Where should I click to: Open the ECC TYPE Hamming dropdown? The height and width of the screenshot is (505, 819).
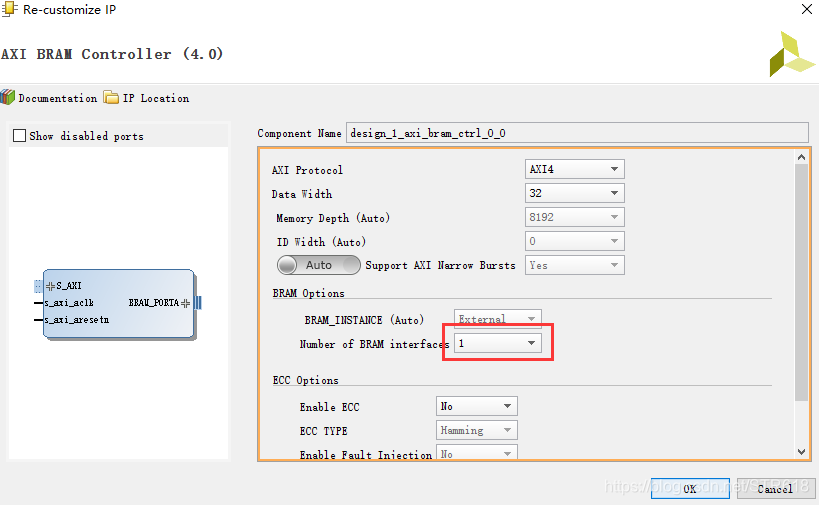477,430
